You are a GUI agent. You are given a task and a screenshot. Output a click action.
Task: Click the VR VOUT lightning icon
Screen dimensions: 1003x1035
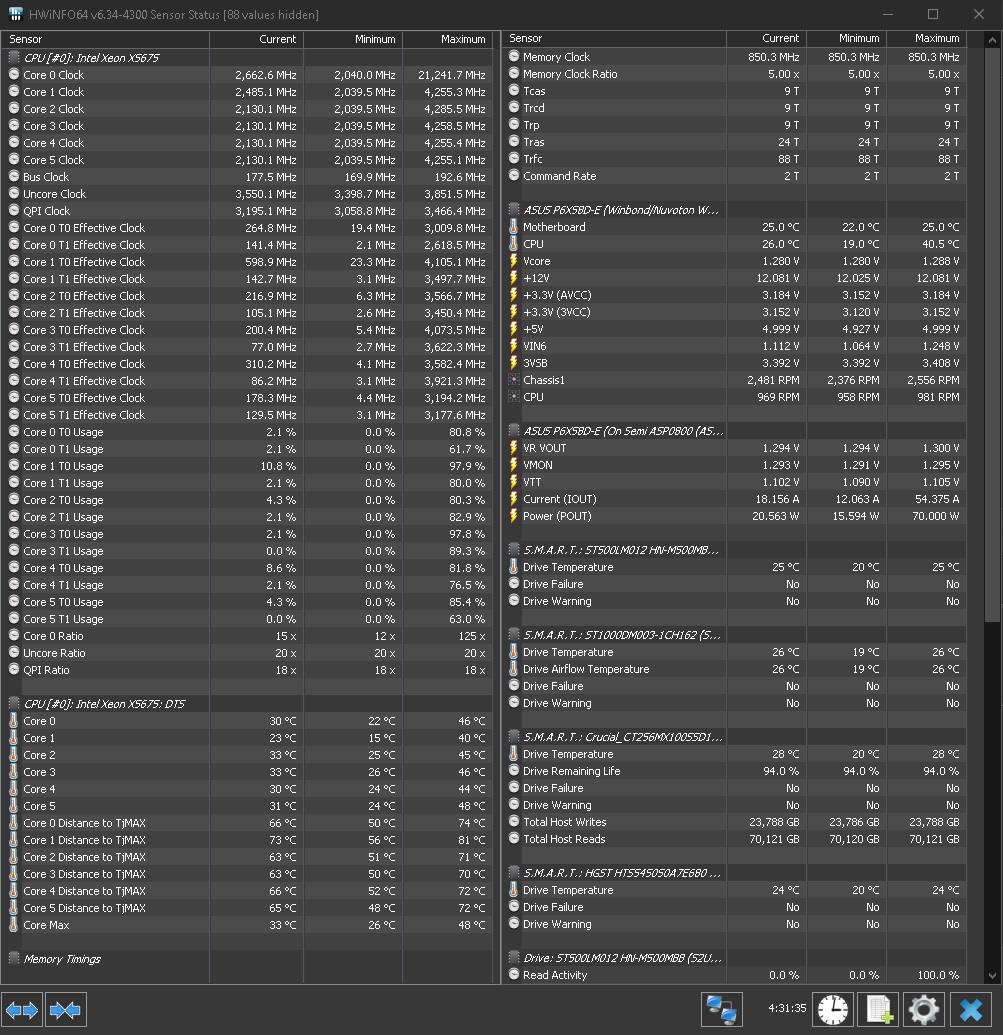pos(513,448)
